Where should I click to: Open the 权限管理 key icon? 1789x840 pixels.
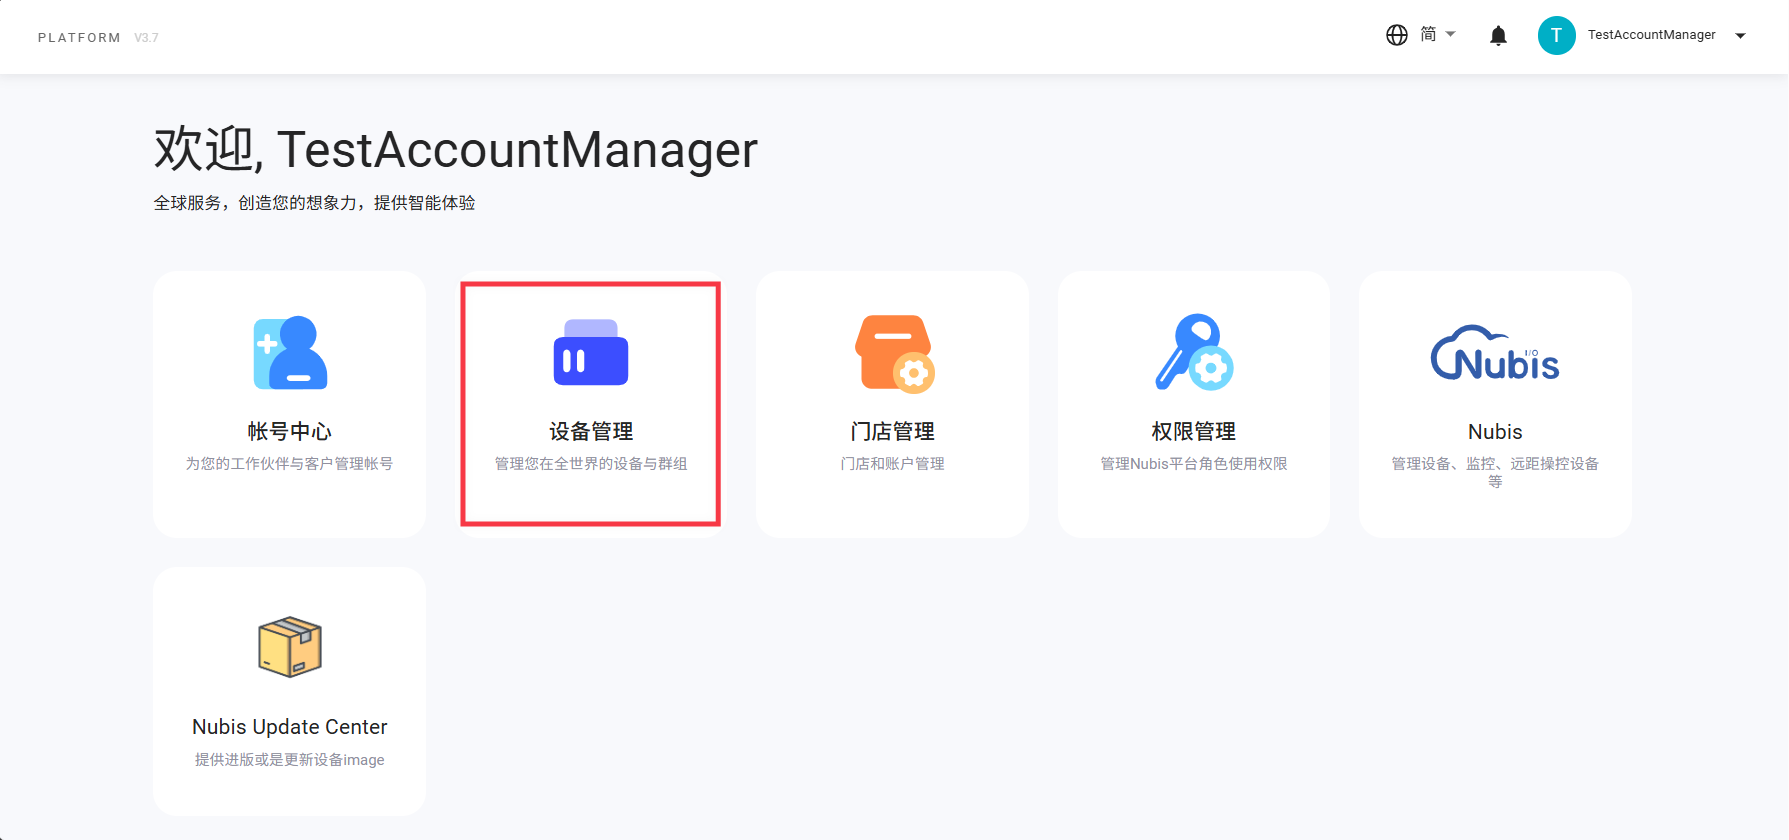click(x=1194, y=352)
